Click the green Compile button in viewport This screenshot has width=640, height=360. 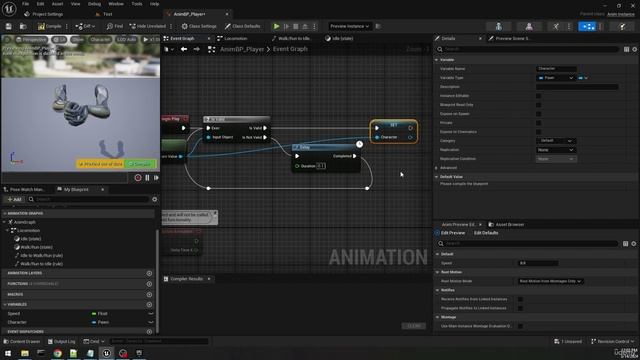tap(140, 164)
